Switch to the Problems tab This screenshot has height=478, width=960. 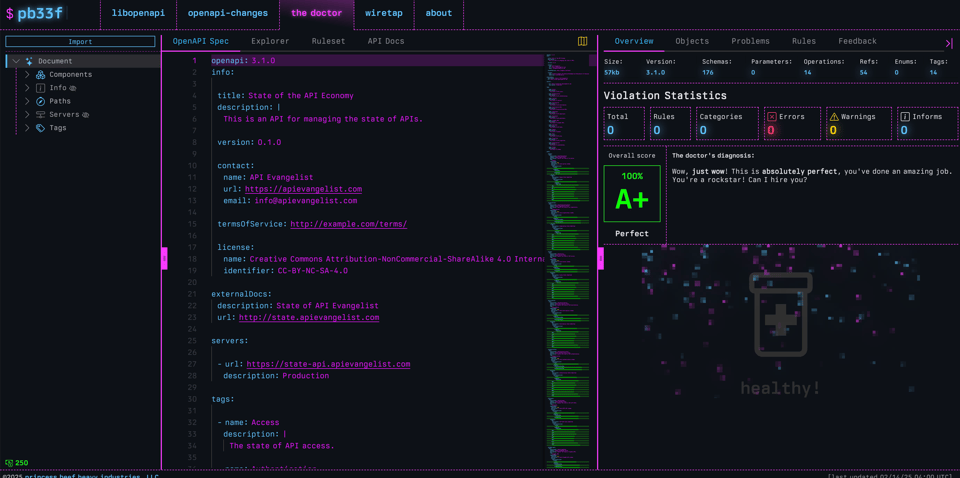coord(750,41)
